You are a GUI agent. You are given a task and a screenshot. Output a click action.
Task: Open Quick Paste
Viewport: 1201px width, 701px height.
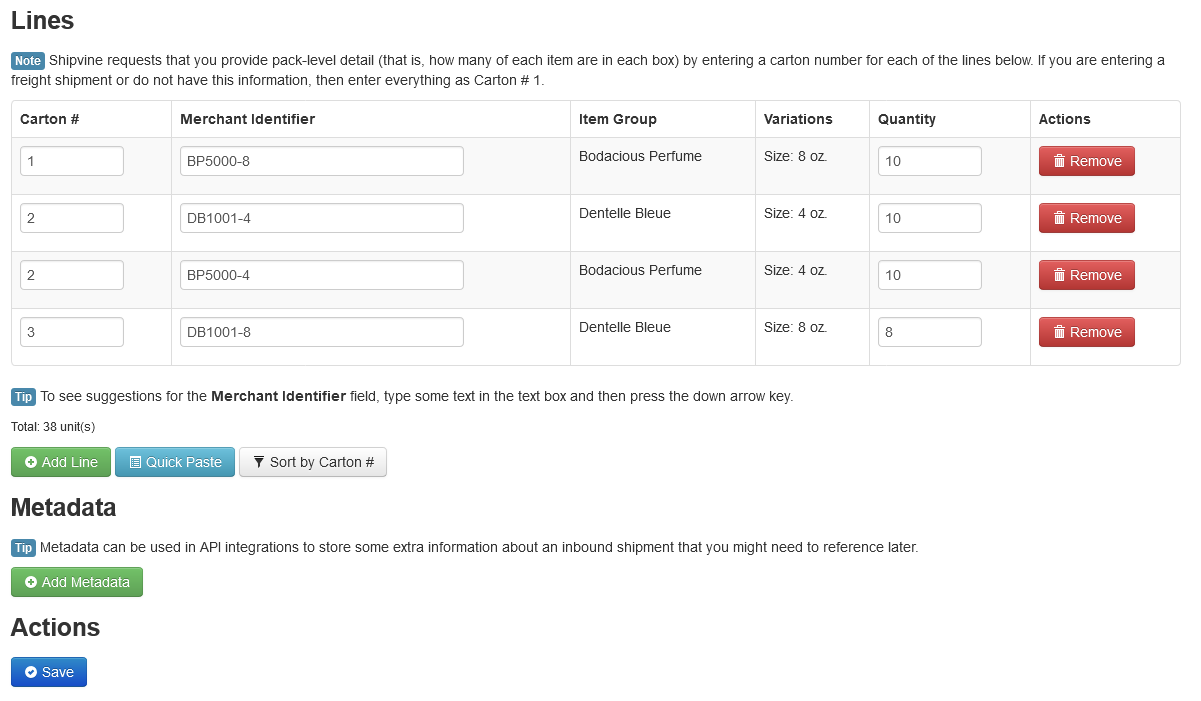(x=175, y=462)
